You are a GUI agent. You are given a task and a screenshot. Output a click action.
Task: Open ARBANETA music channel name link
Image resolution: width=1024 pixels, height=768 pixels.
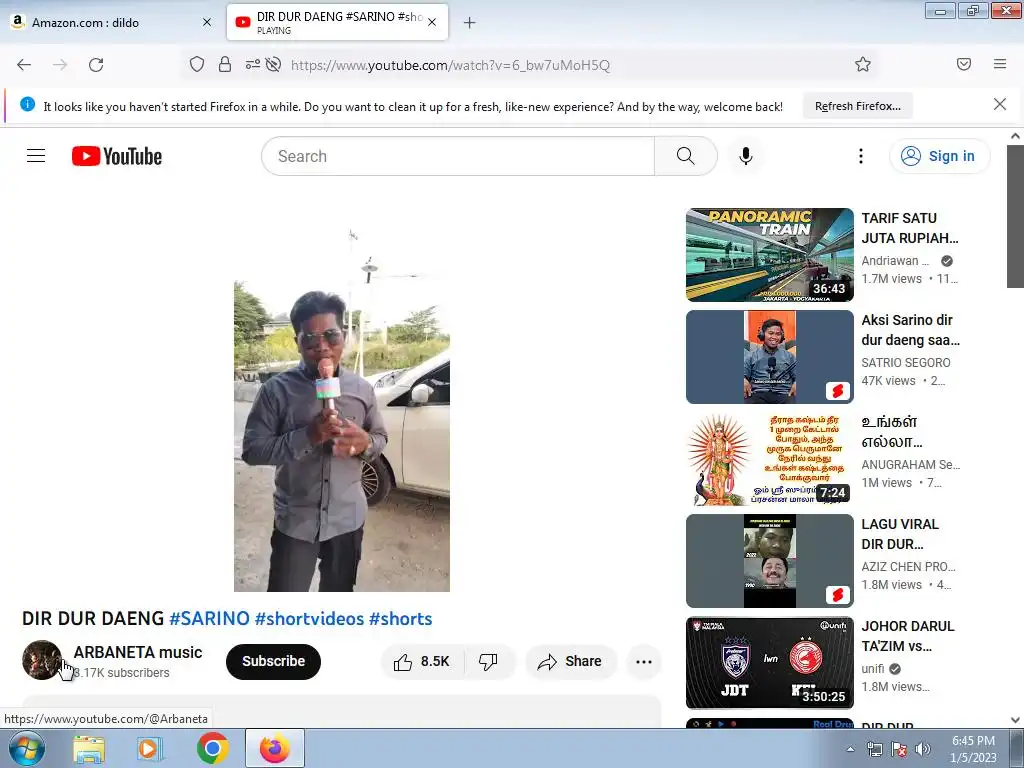click(x=138, y=652)
